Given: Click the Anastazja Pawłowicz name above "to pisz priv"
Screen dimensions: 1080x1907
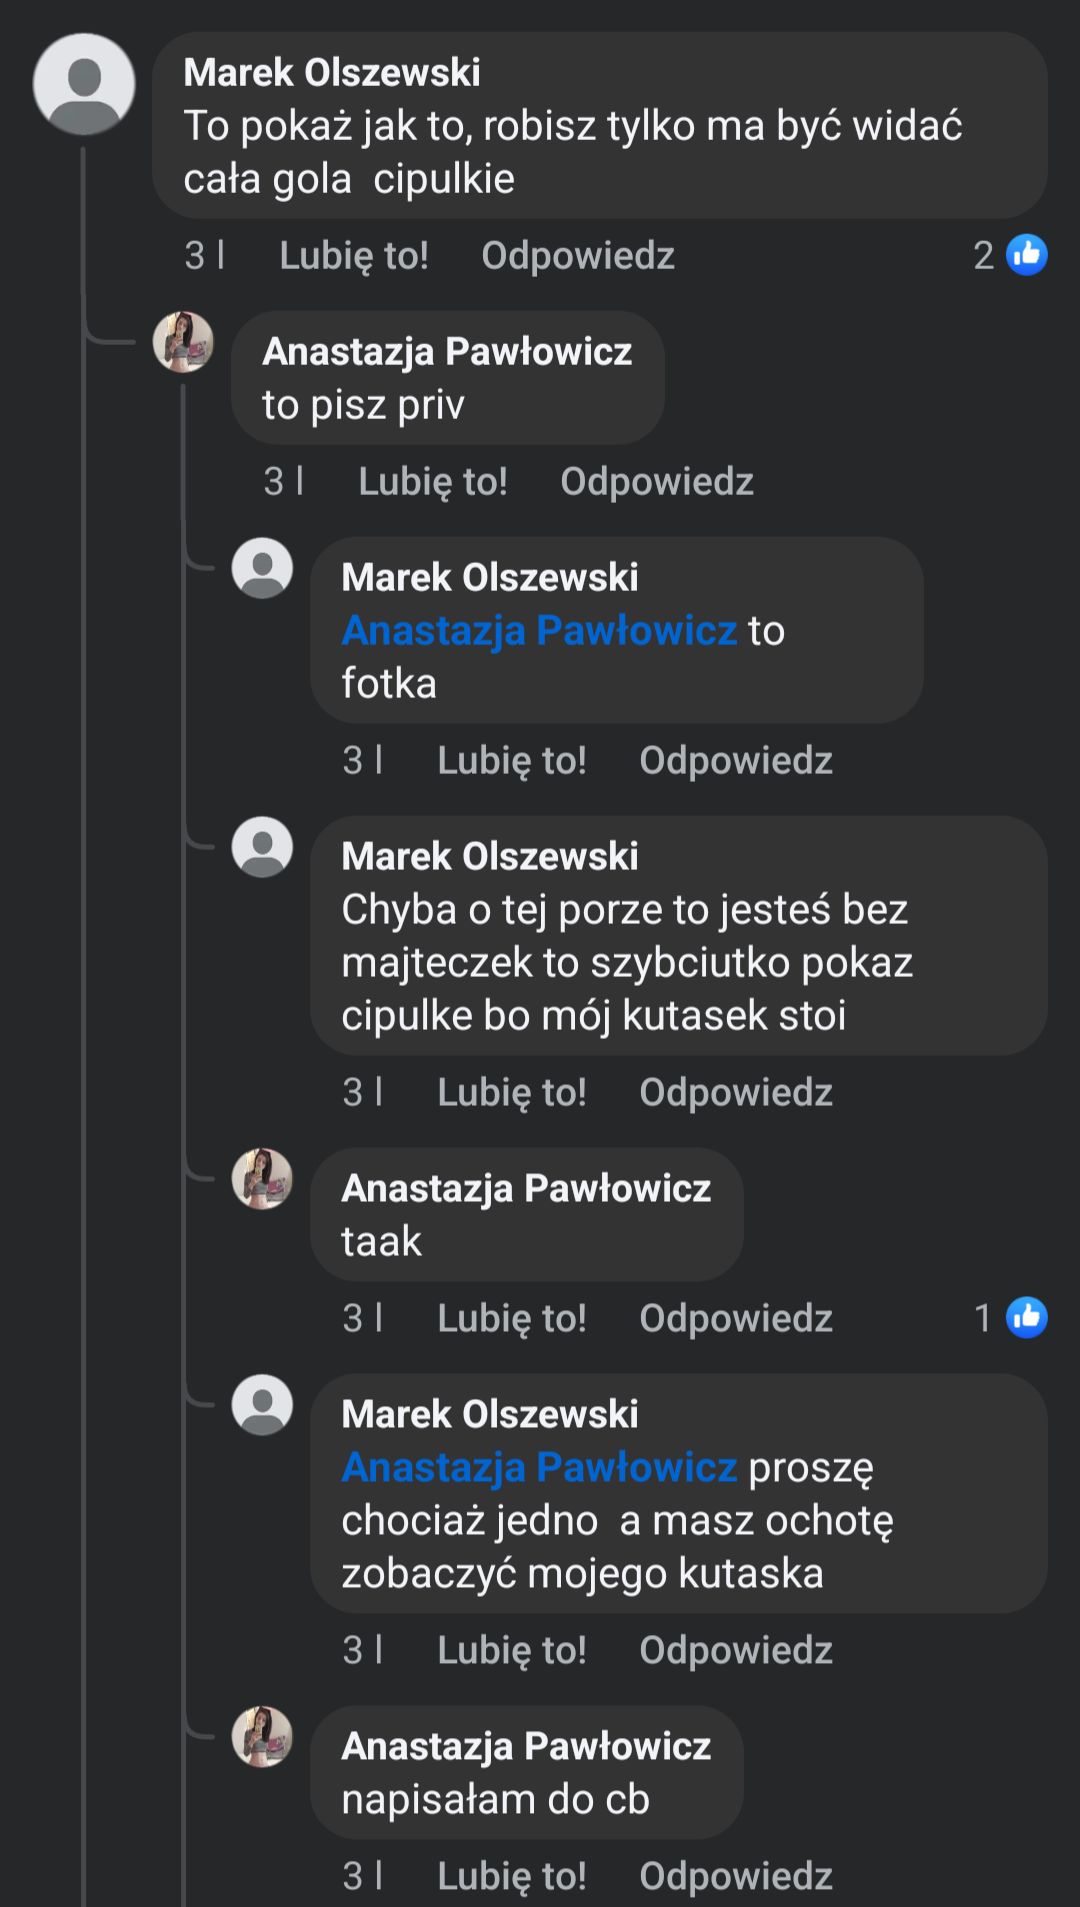Looking at the screenshot, I should pyautogui.click(x=447, y=352).
